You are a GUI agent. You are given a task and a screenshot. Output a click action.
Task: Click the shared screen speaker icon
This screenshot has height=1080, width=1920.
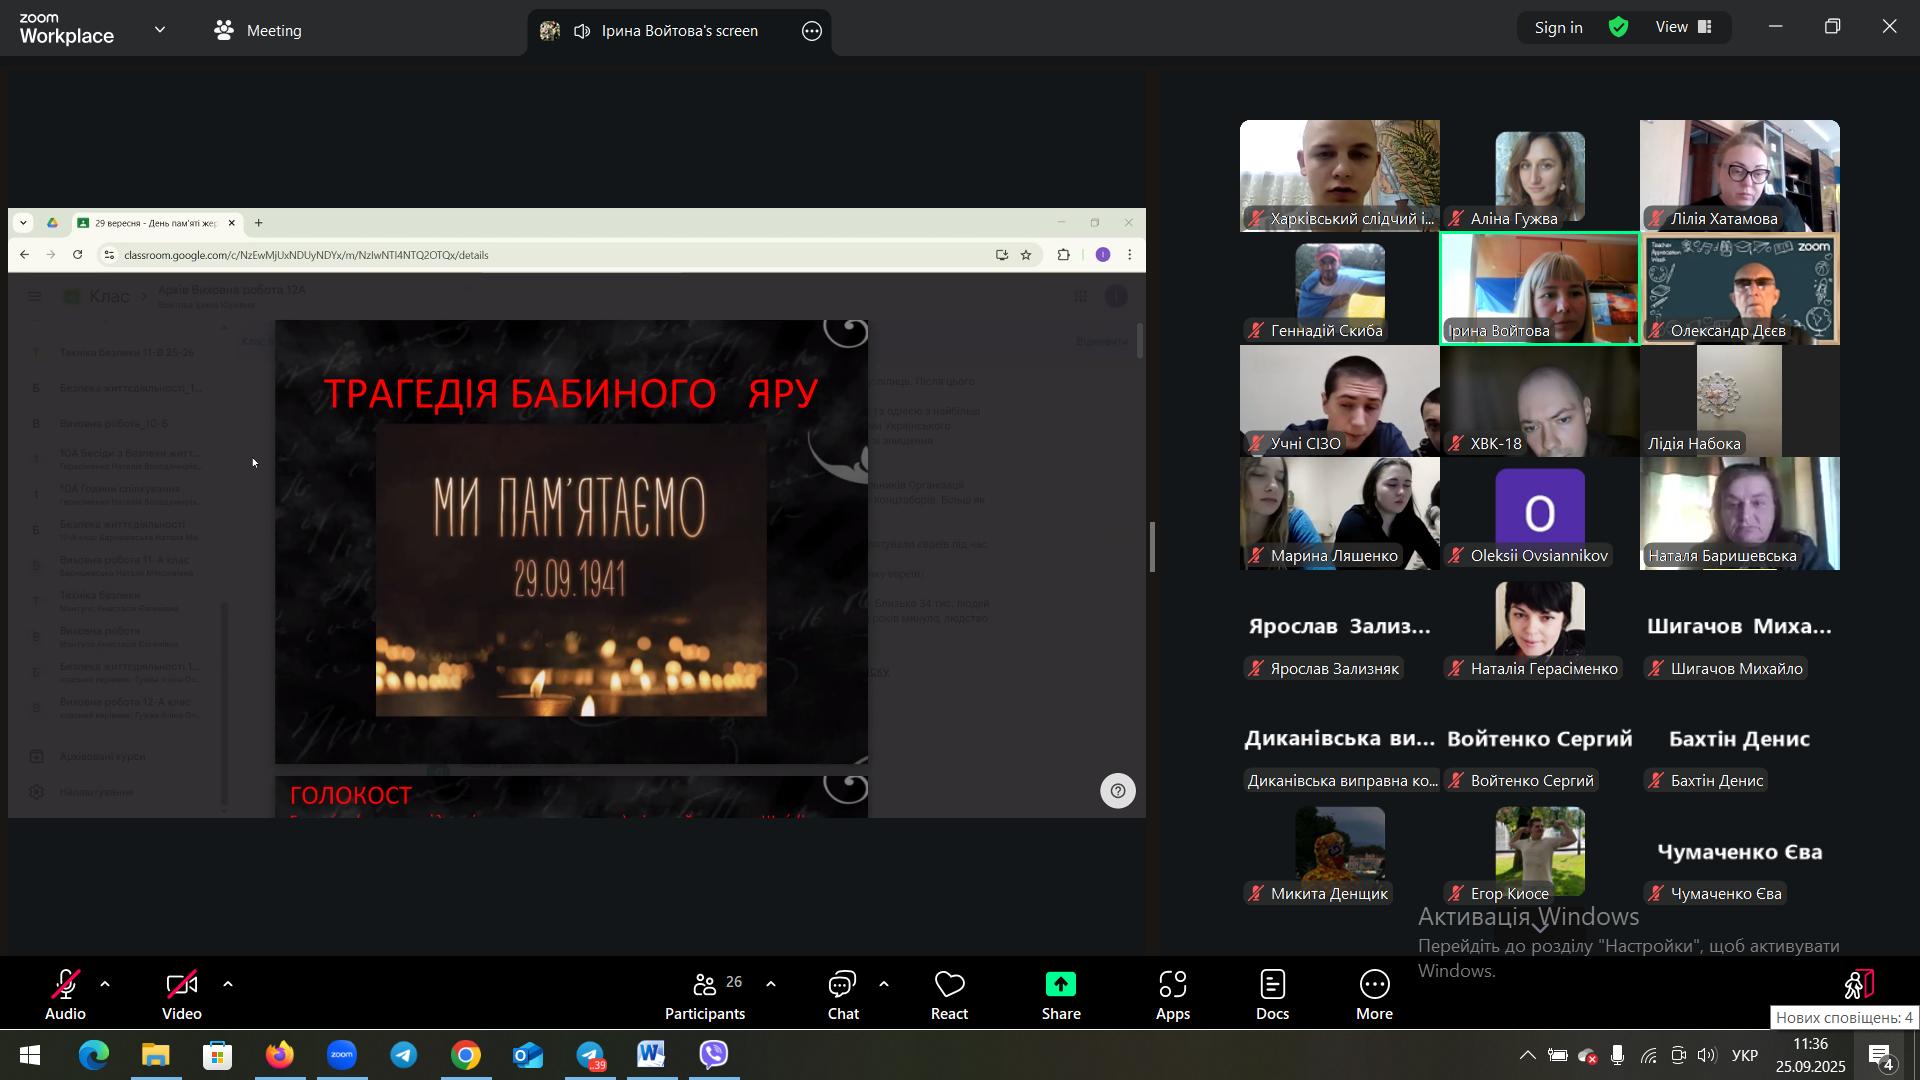pos(582,32)
